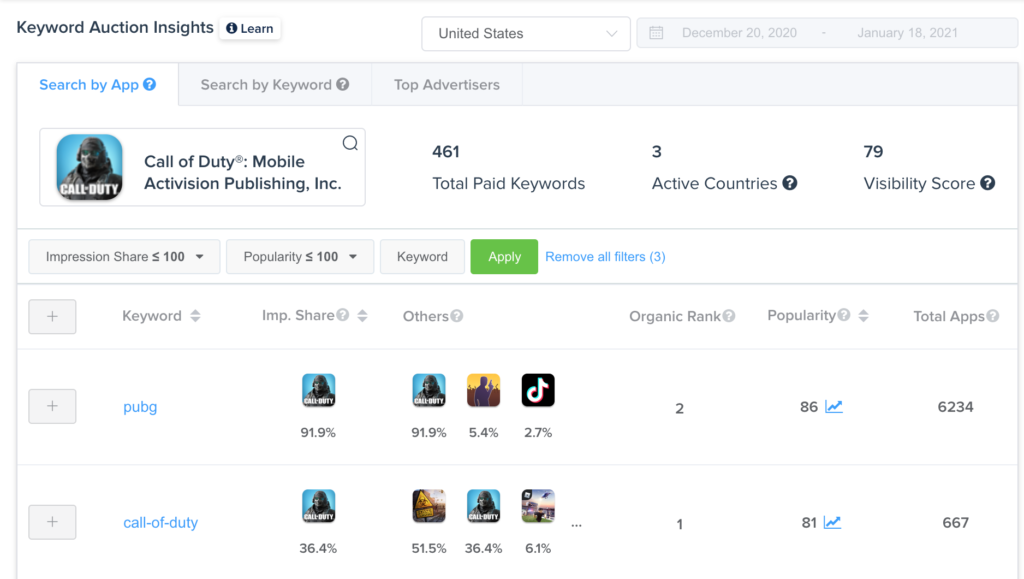The image size is (1024, 579).
Task: Click the search magnifier in app selector
Action: (x=350, y=143)
